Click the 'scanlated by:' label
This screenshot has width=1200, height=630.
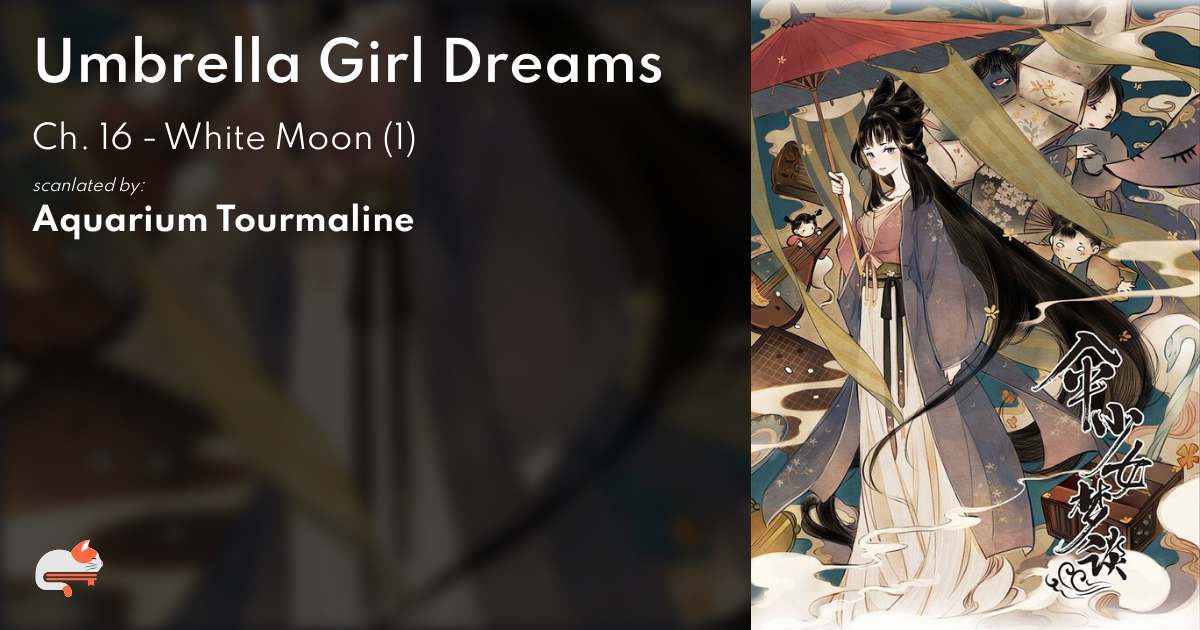click(x=89, y=185)
